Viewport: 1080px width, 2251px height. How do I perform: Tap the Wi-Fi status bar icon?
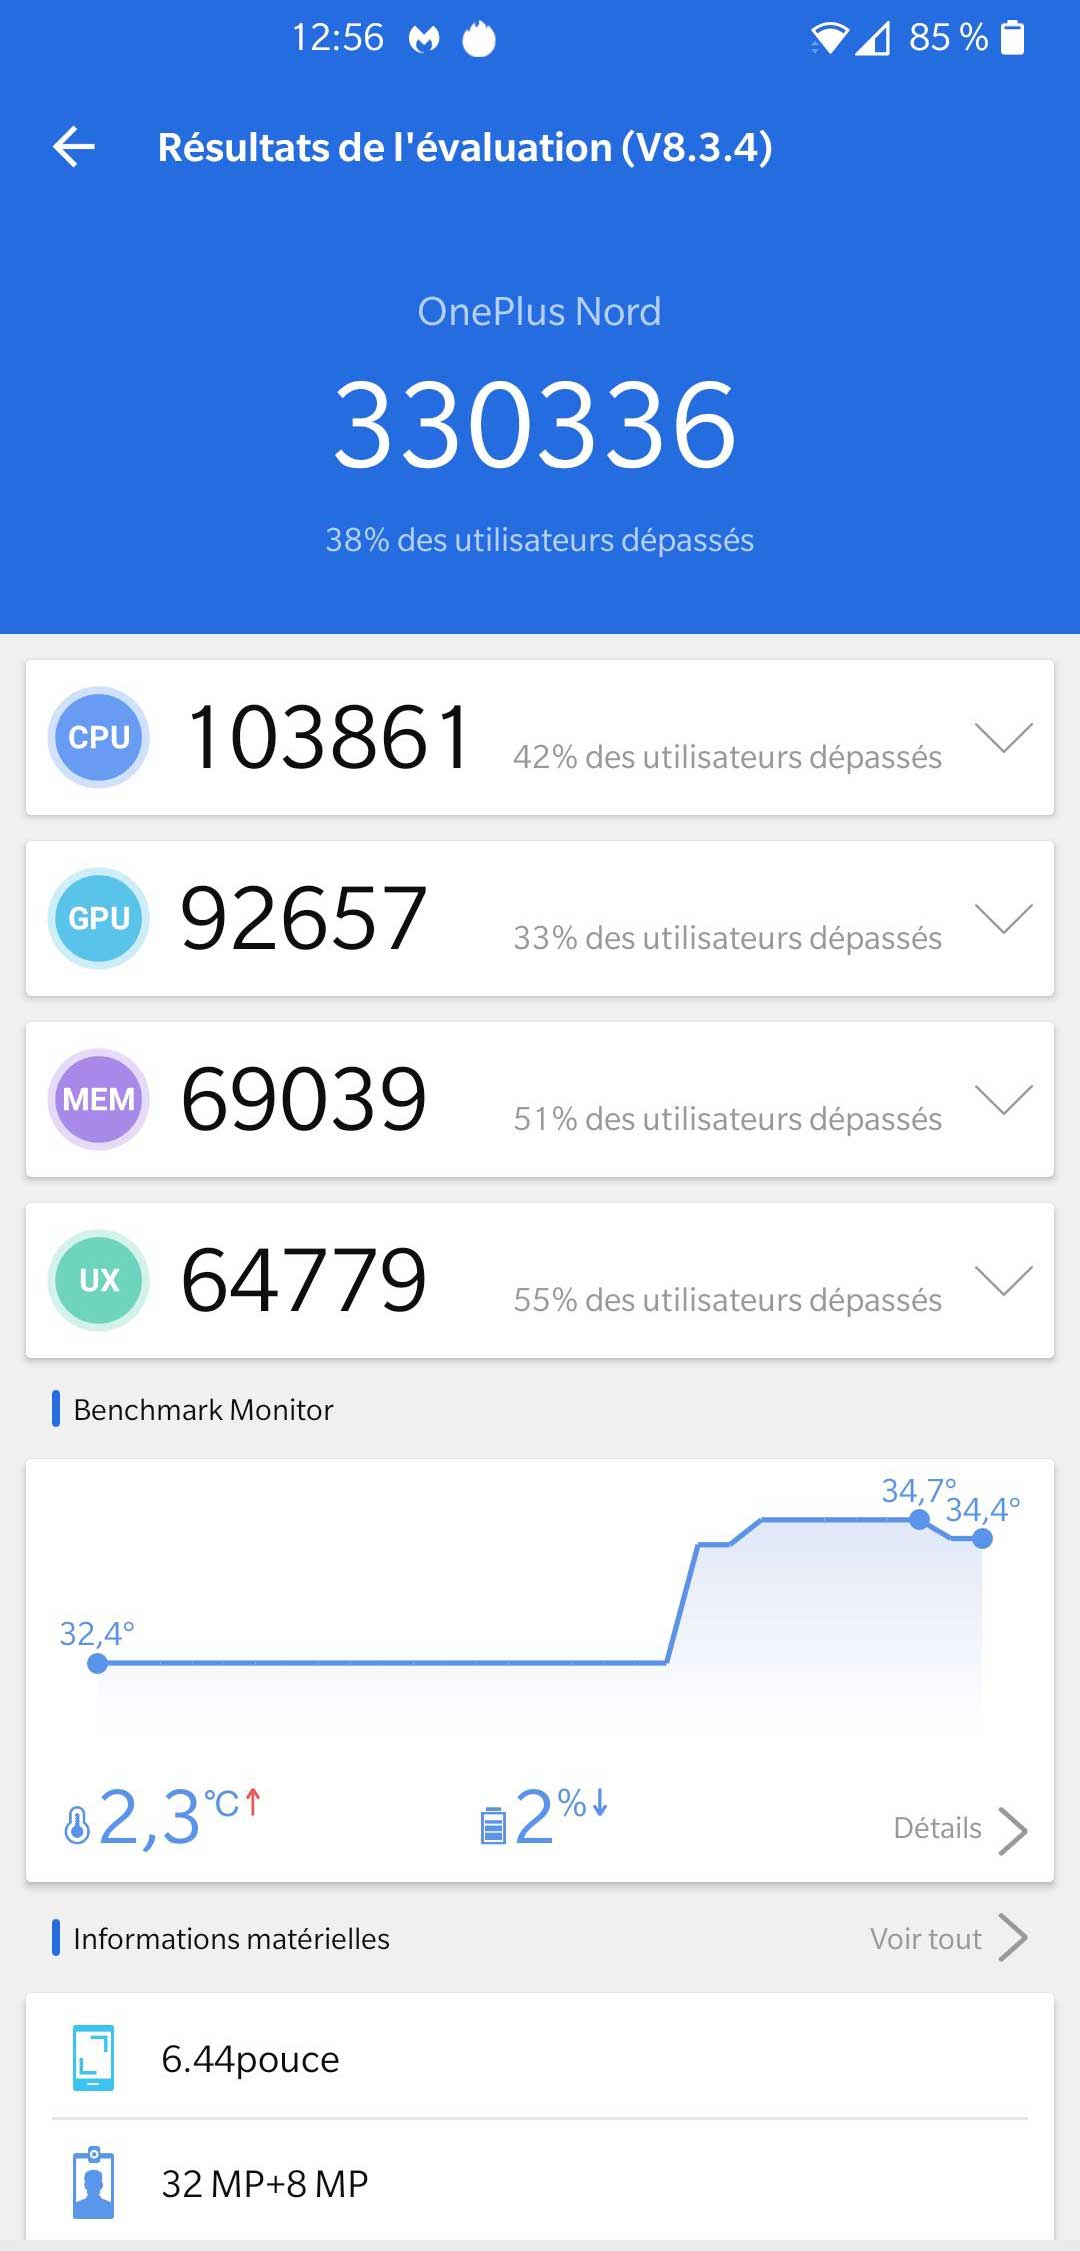click(x=828, y=39)
